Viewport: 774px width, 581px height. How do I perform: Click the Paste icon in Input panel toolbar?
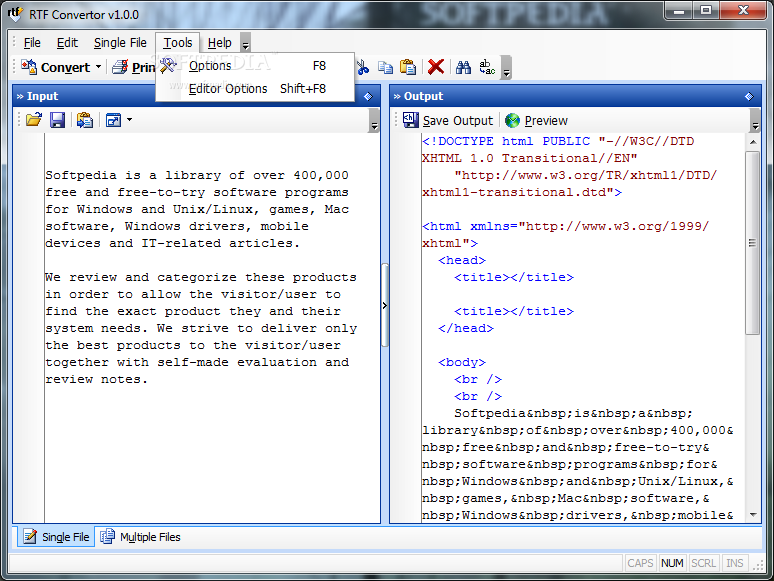[x=85, y=120]
